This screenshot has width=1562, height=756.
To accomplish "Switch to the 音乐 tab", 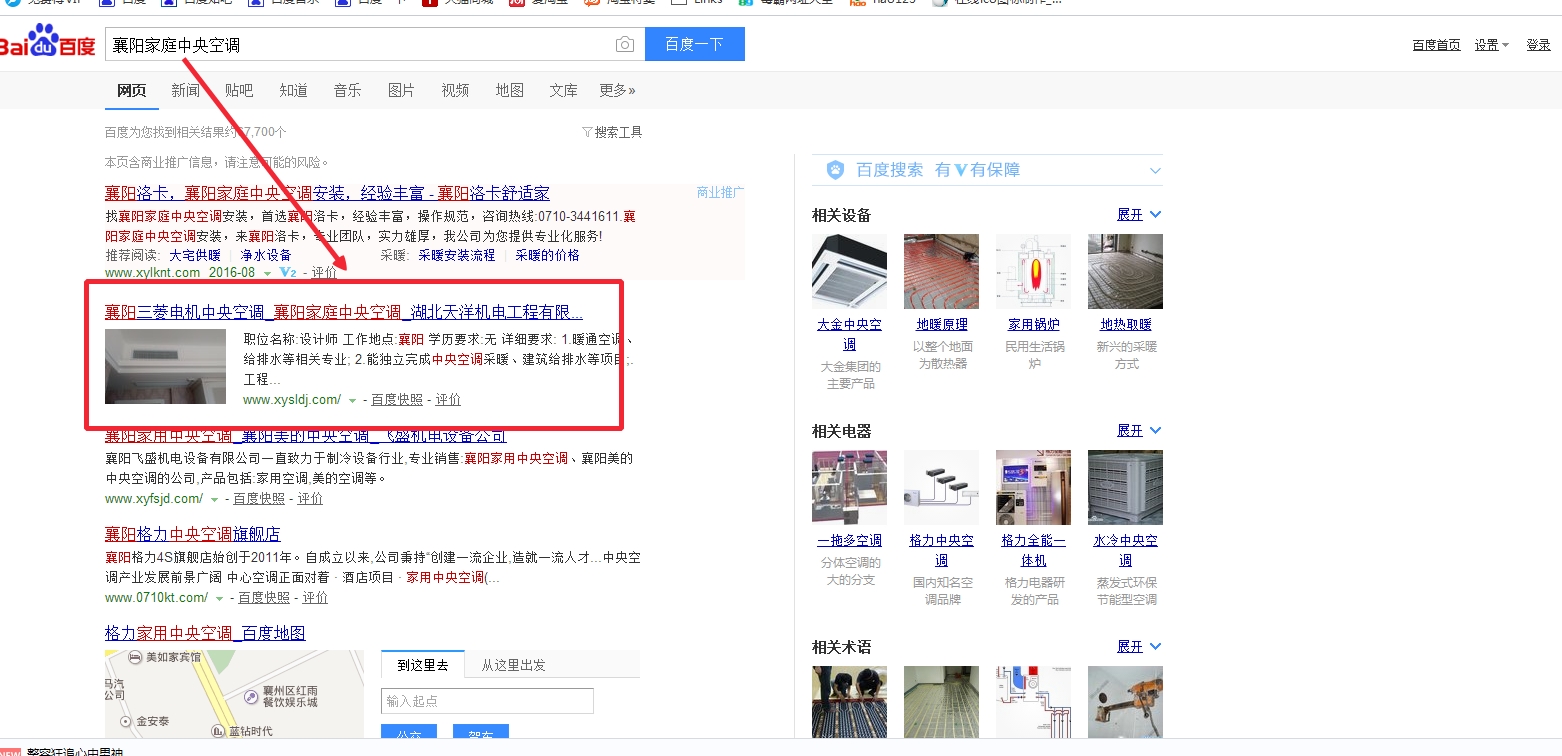I will tap(347, 90).
